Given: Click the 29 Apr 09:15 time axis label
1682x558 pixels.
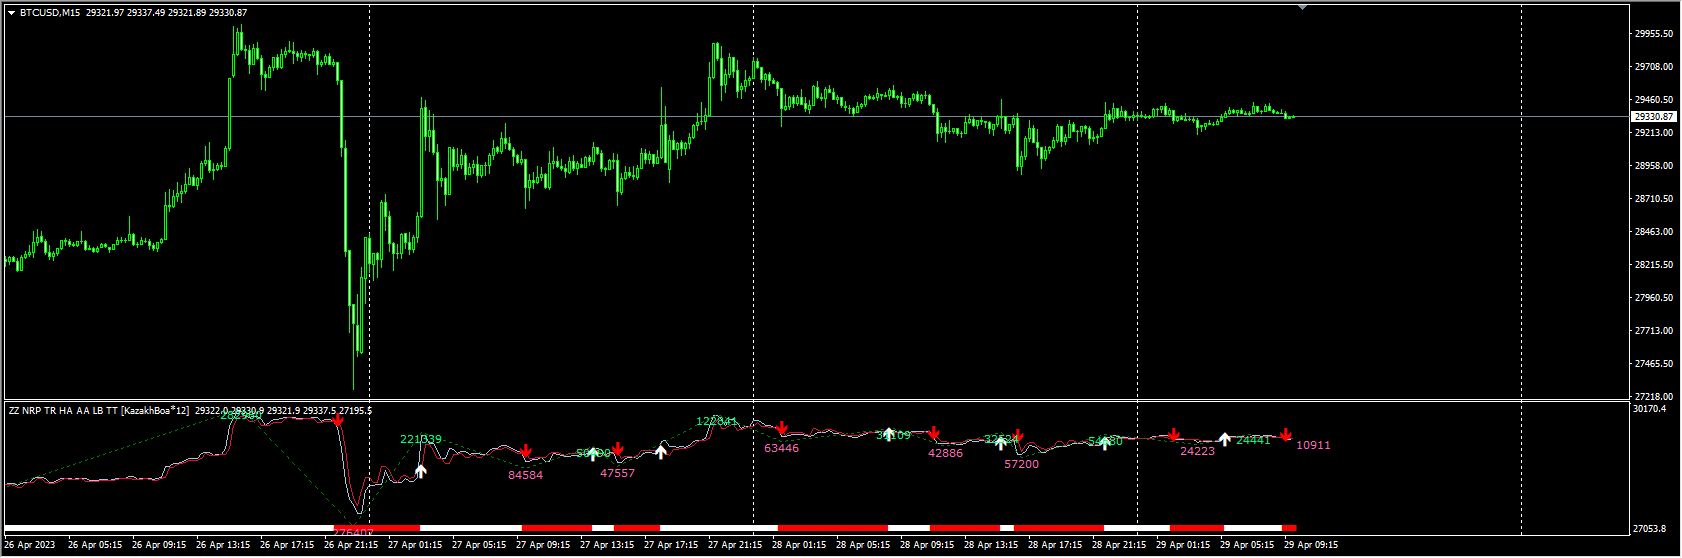Looking at the screenshot, I should point(1311,545).
